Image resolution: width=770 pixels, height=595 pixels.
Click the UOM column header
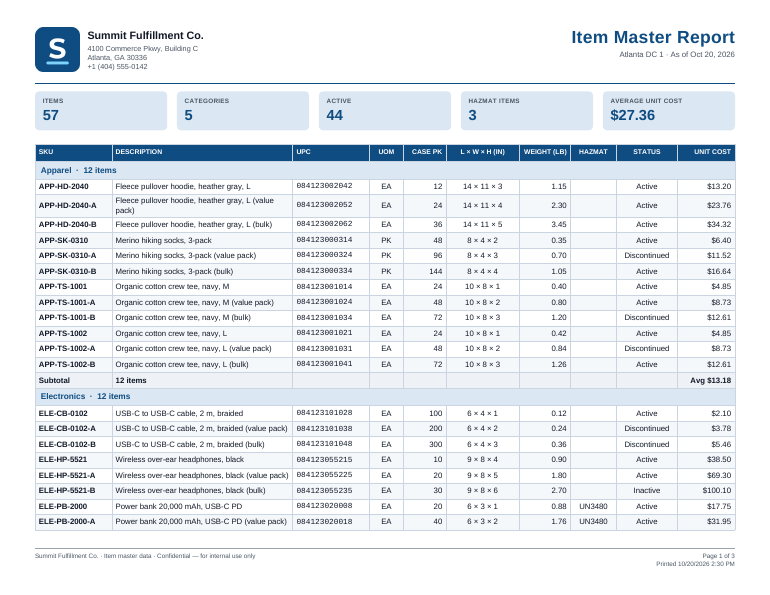(386, 152)
